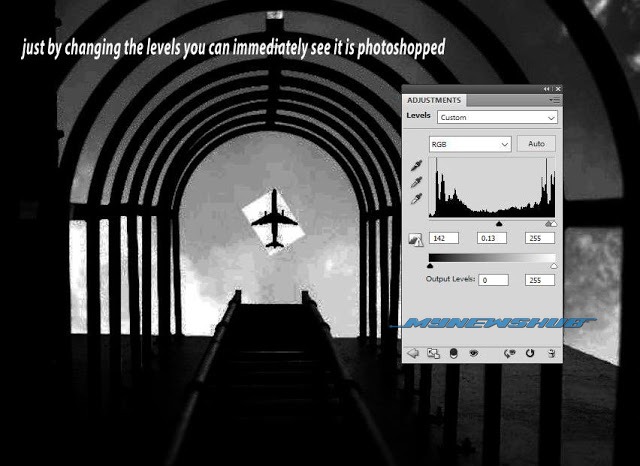The height and width of the screenshot is (466, 640).
Task: Click the white output level slider handle
Action: 554,267
